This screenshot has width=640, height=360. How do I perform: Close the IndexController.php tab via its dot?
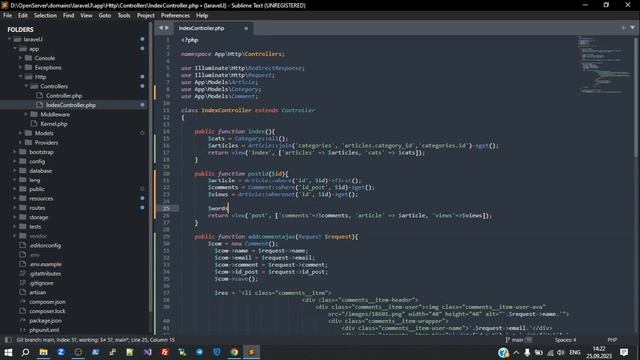click(x=246, y=28)
